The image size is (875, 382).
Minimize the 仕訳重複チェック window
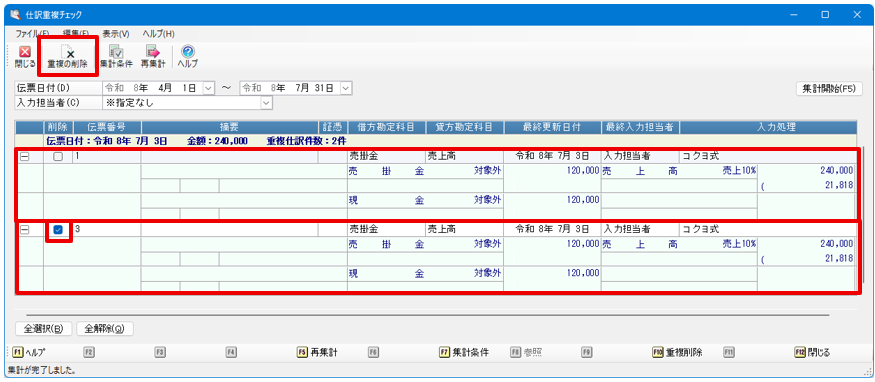[794, 15]
